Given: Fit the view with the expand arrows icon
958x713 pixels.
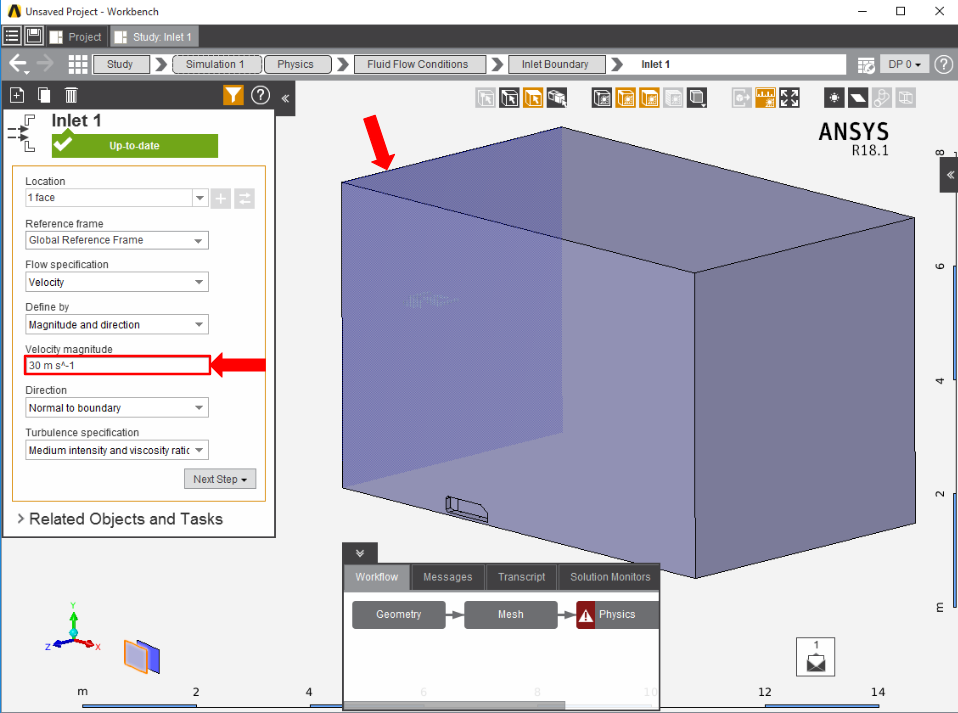Looking at the screenshot, I should [x=789, y=98].
